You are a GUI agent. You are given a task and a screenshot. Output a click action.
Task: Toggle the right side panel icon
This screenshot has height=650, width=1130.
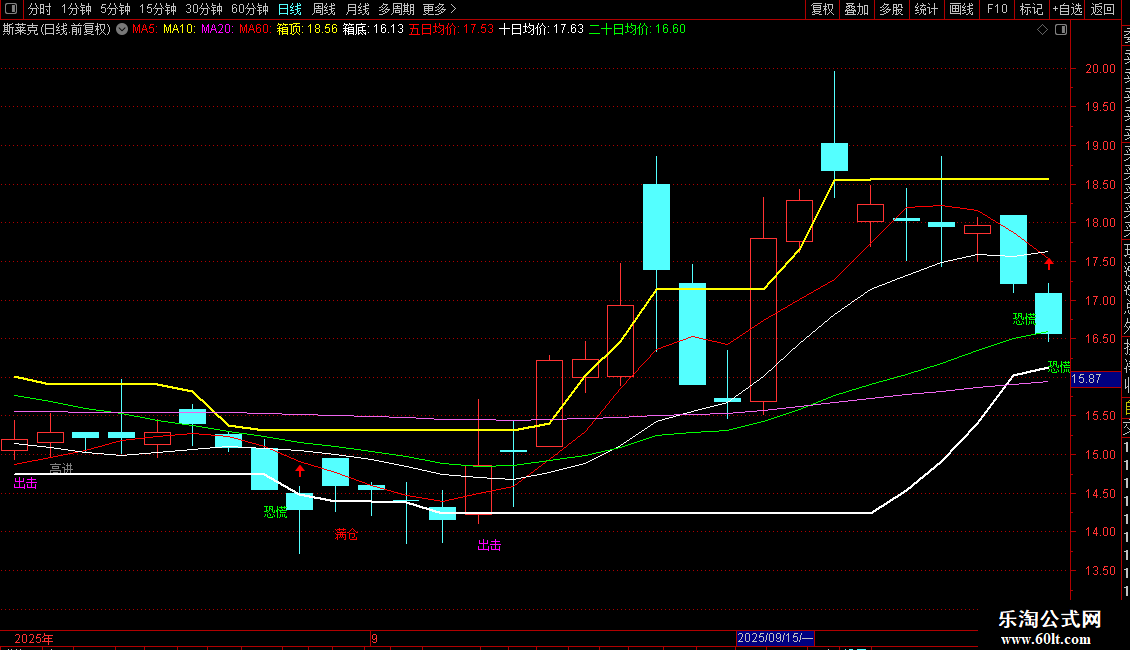click(1061, 29)
